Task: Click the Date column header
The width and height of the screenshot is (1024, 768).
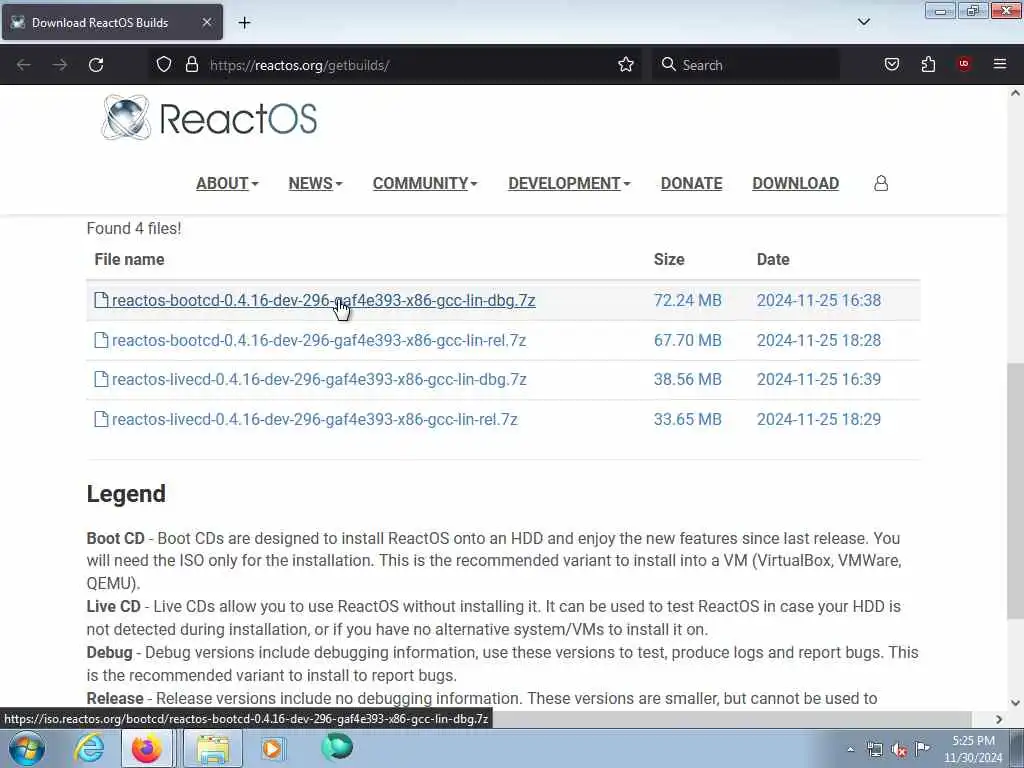Action: pos(773,259)
